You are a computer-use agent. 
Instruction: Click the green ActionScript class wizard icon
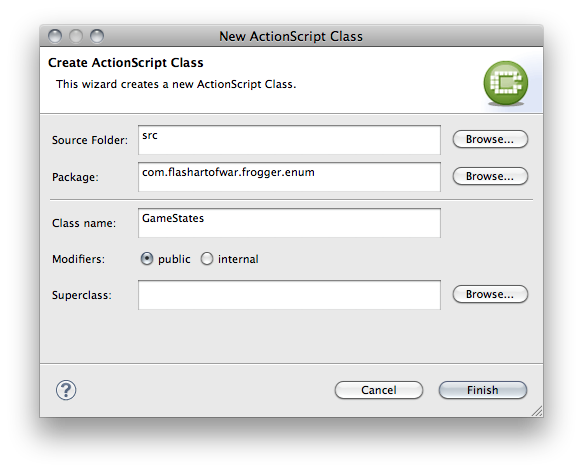[505, 83]
